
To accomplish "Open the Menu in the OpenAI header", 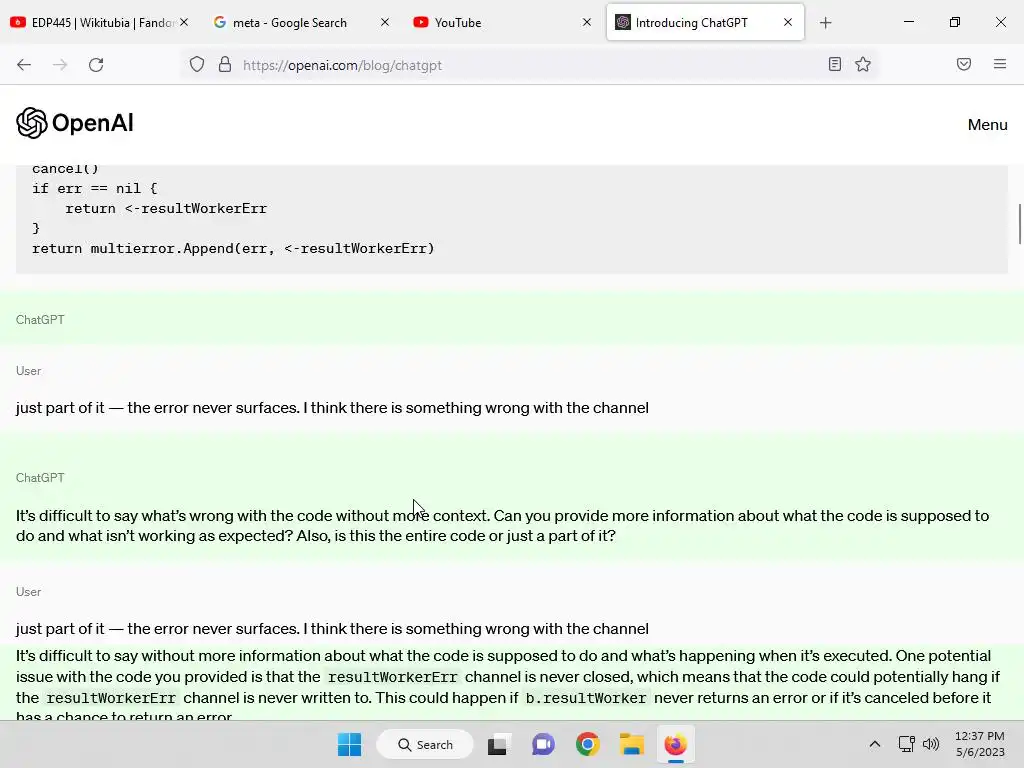I will click(987, 125).
